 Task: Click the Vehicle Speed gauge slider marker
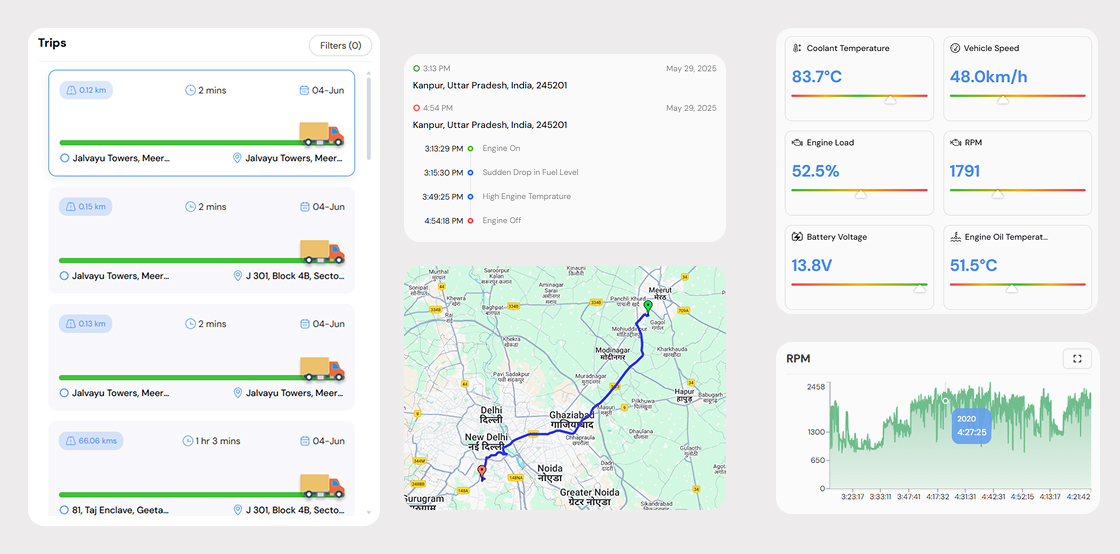pyautogui.click(x=1002, y=100)
